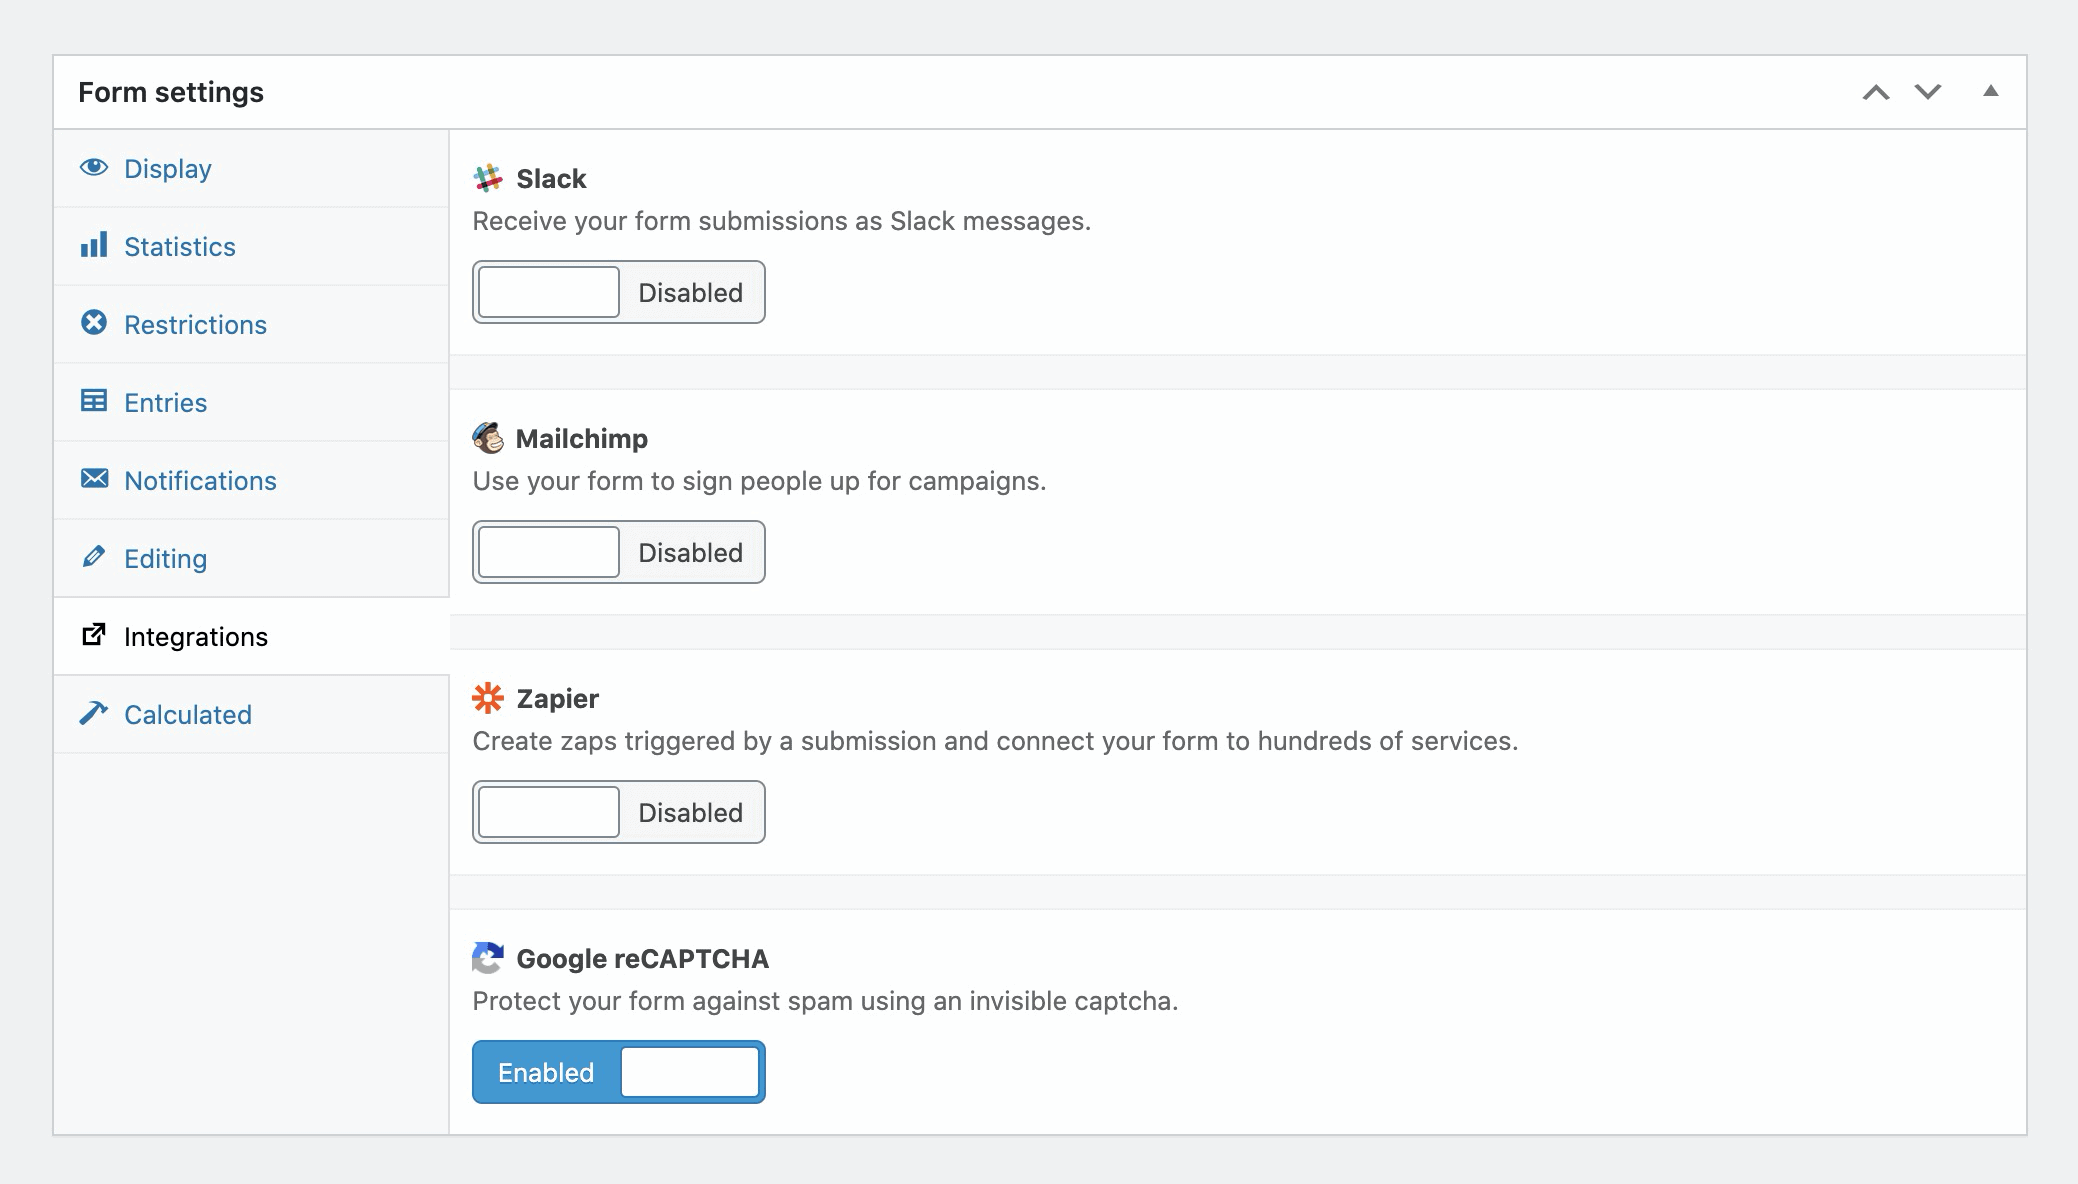This screenshot has height=1184, width=2078.
Task: Click the Restrictions menu entry
Action: tap(196, 324)
